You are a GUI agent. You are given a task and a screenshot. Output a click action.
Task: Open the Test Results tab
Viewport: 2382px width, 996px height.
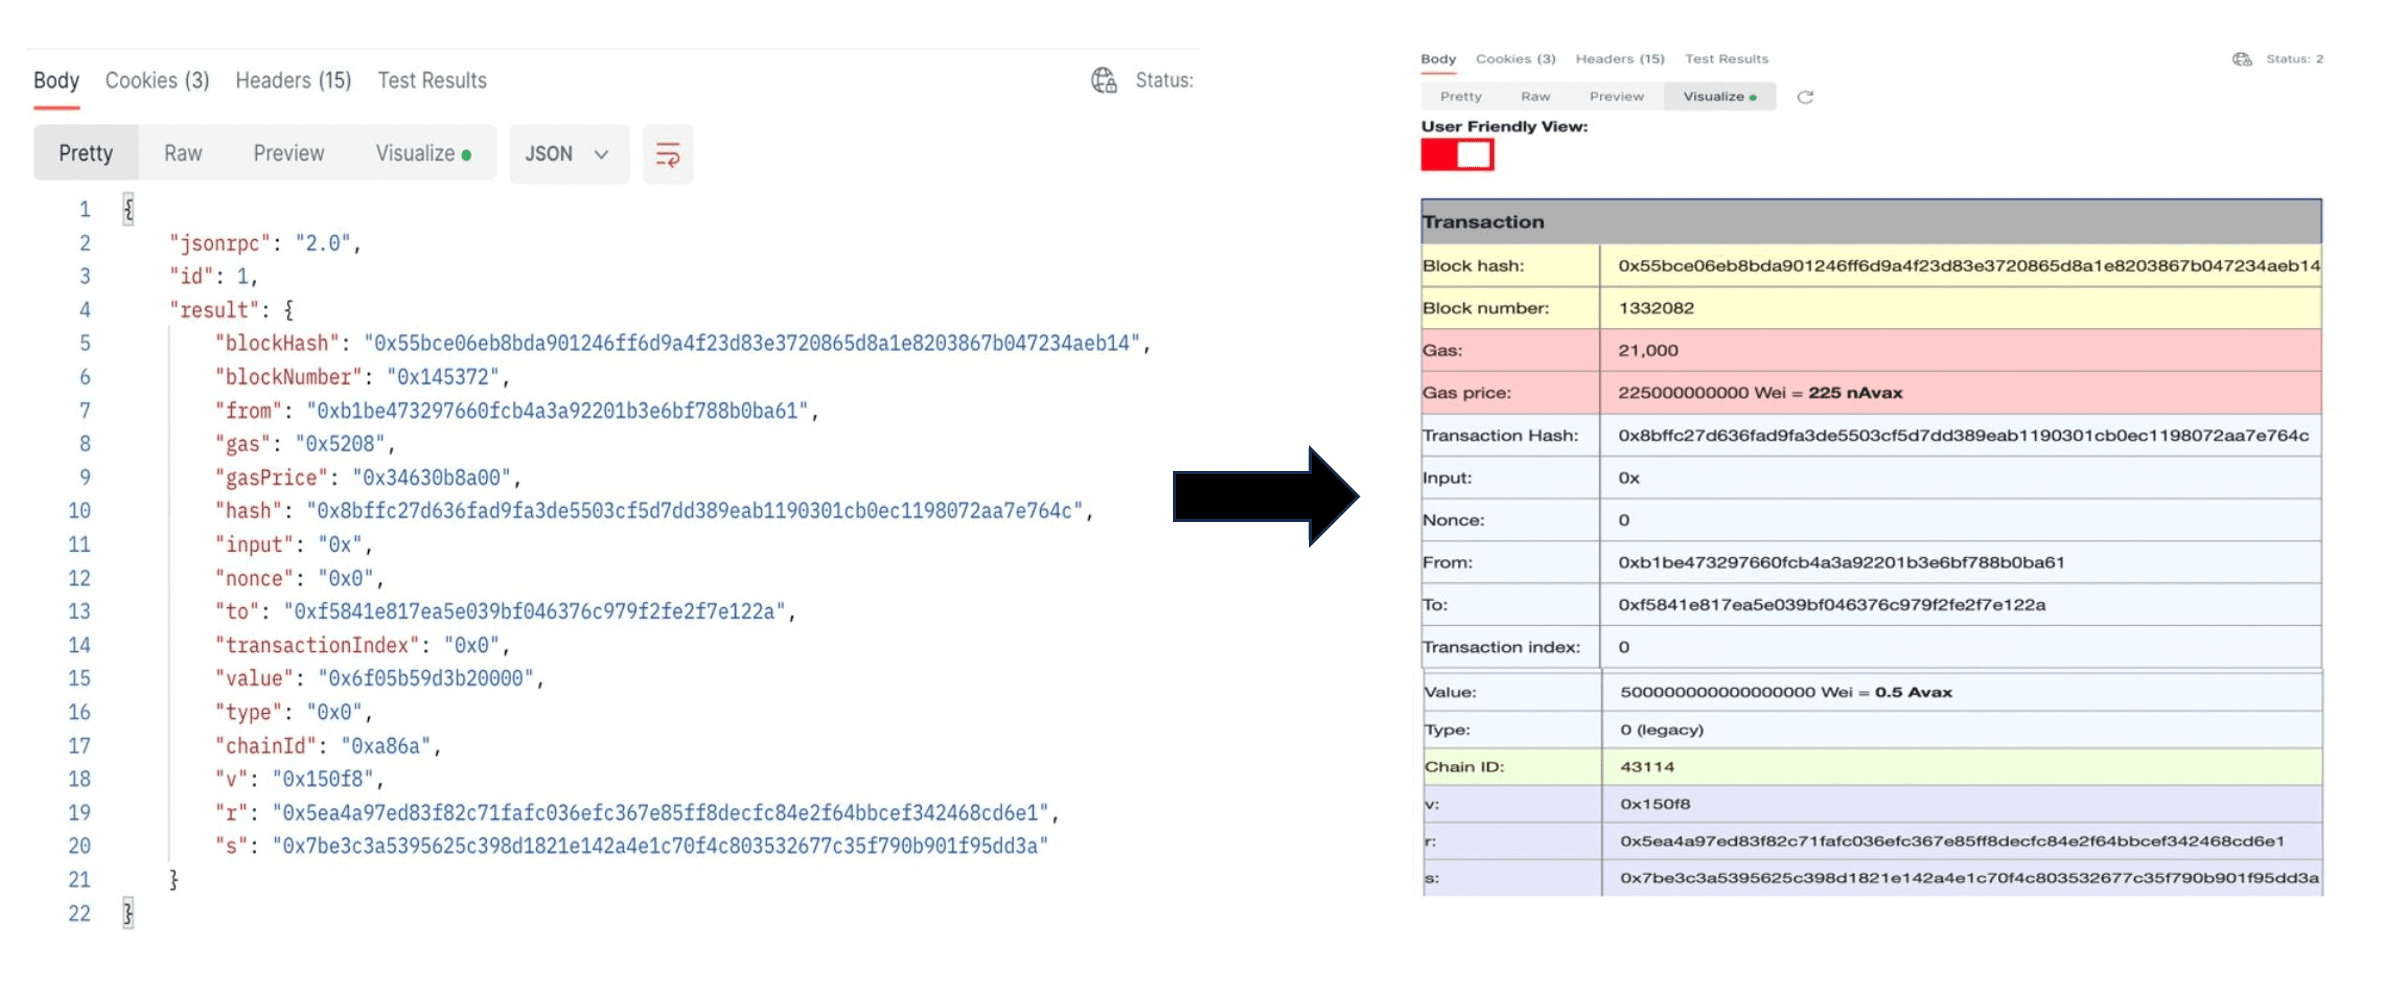click(431, 80)
